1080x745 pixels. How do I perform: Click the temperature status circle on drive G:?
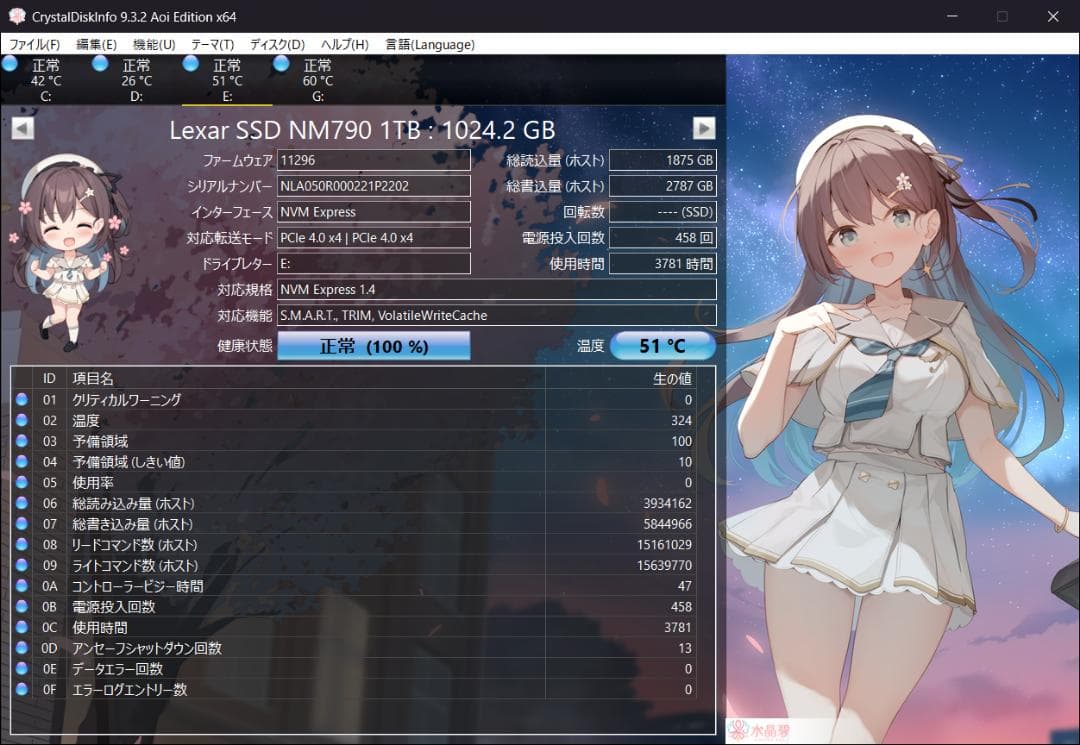(x=281, y=63)
